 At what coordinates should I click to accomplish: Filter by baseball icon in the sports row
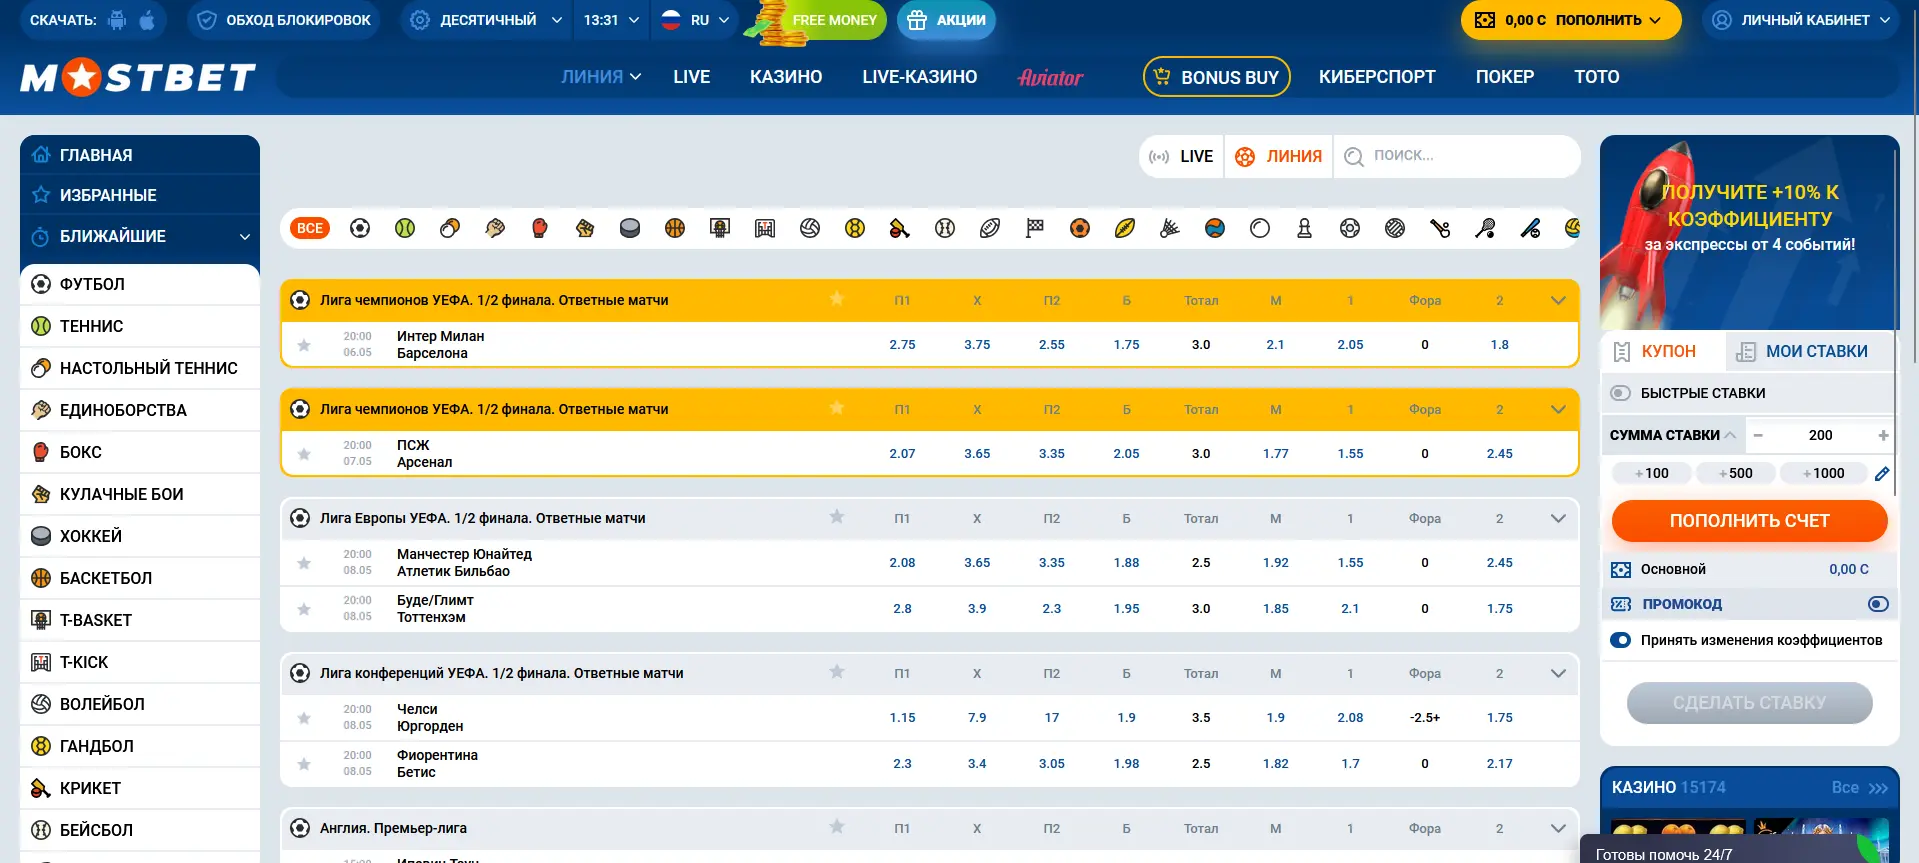pyautogui.click(x=945, y=228)
